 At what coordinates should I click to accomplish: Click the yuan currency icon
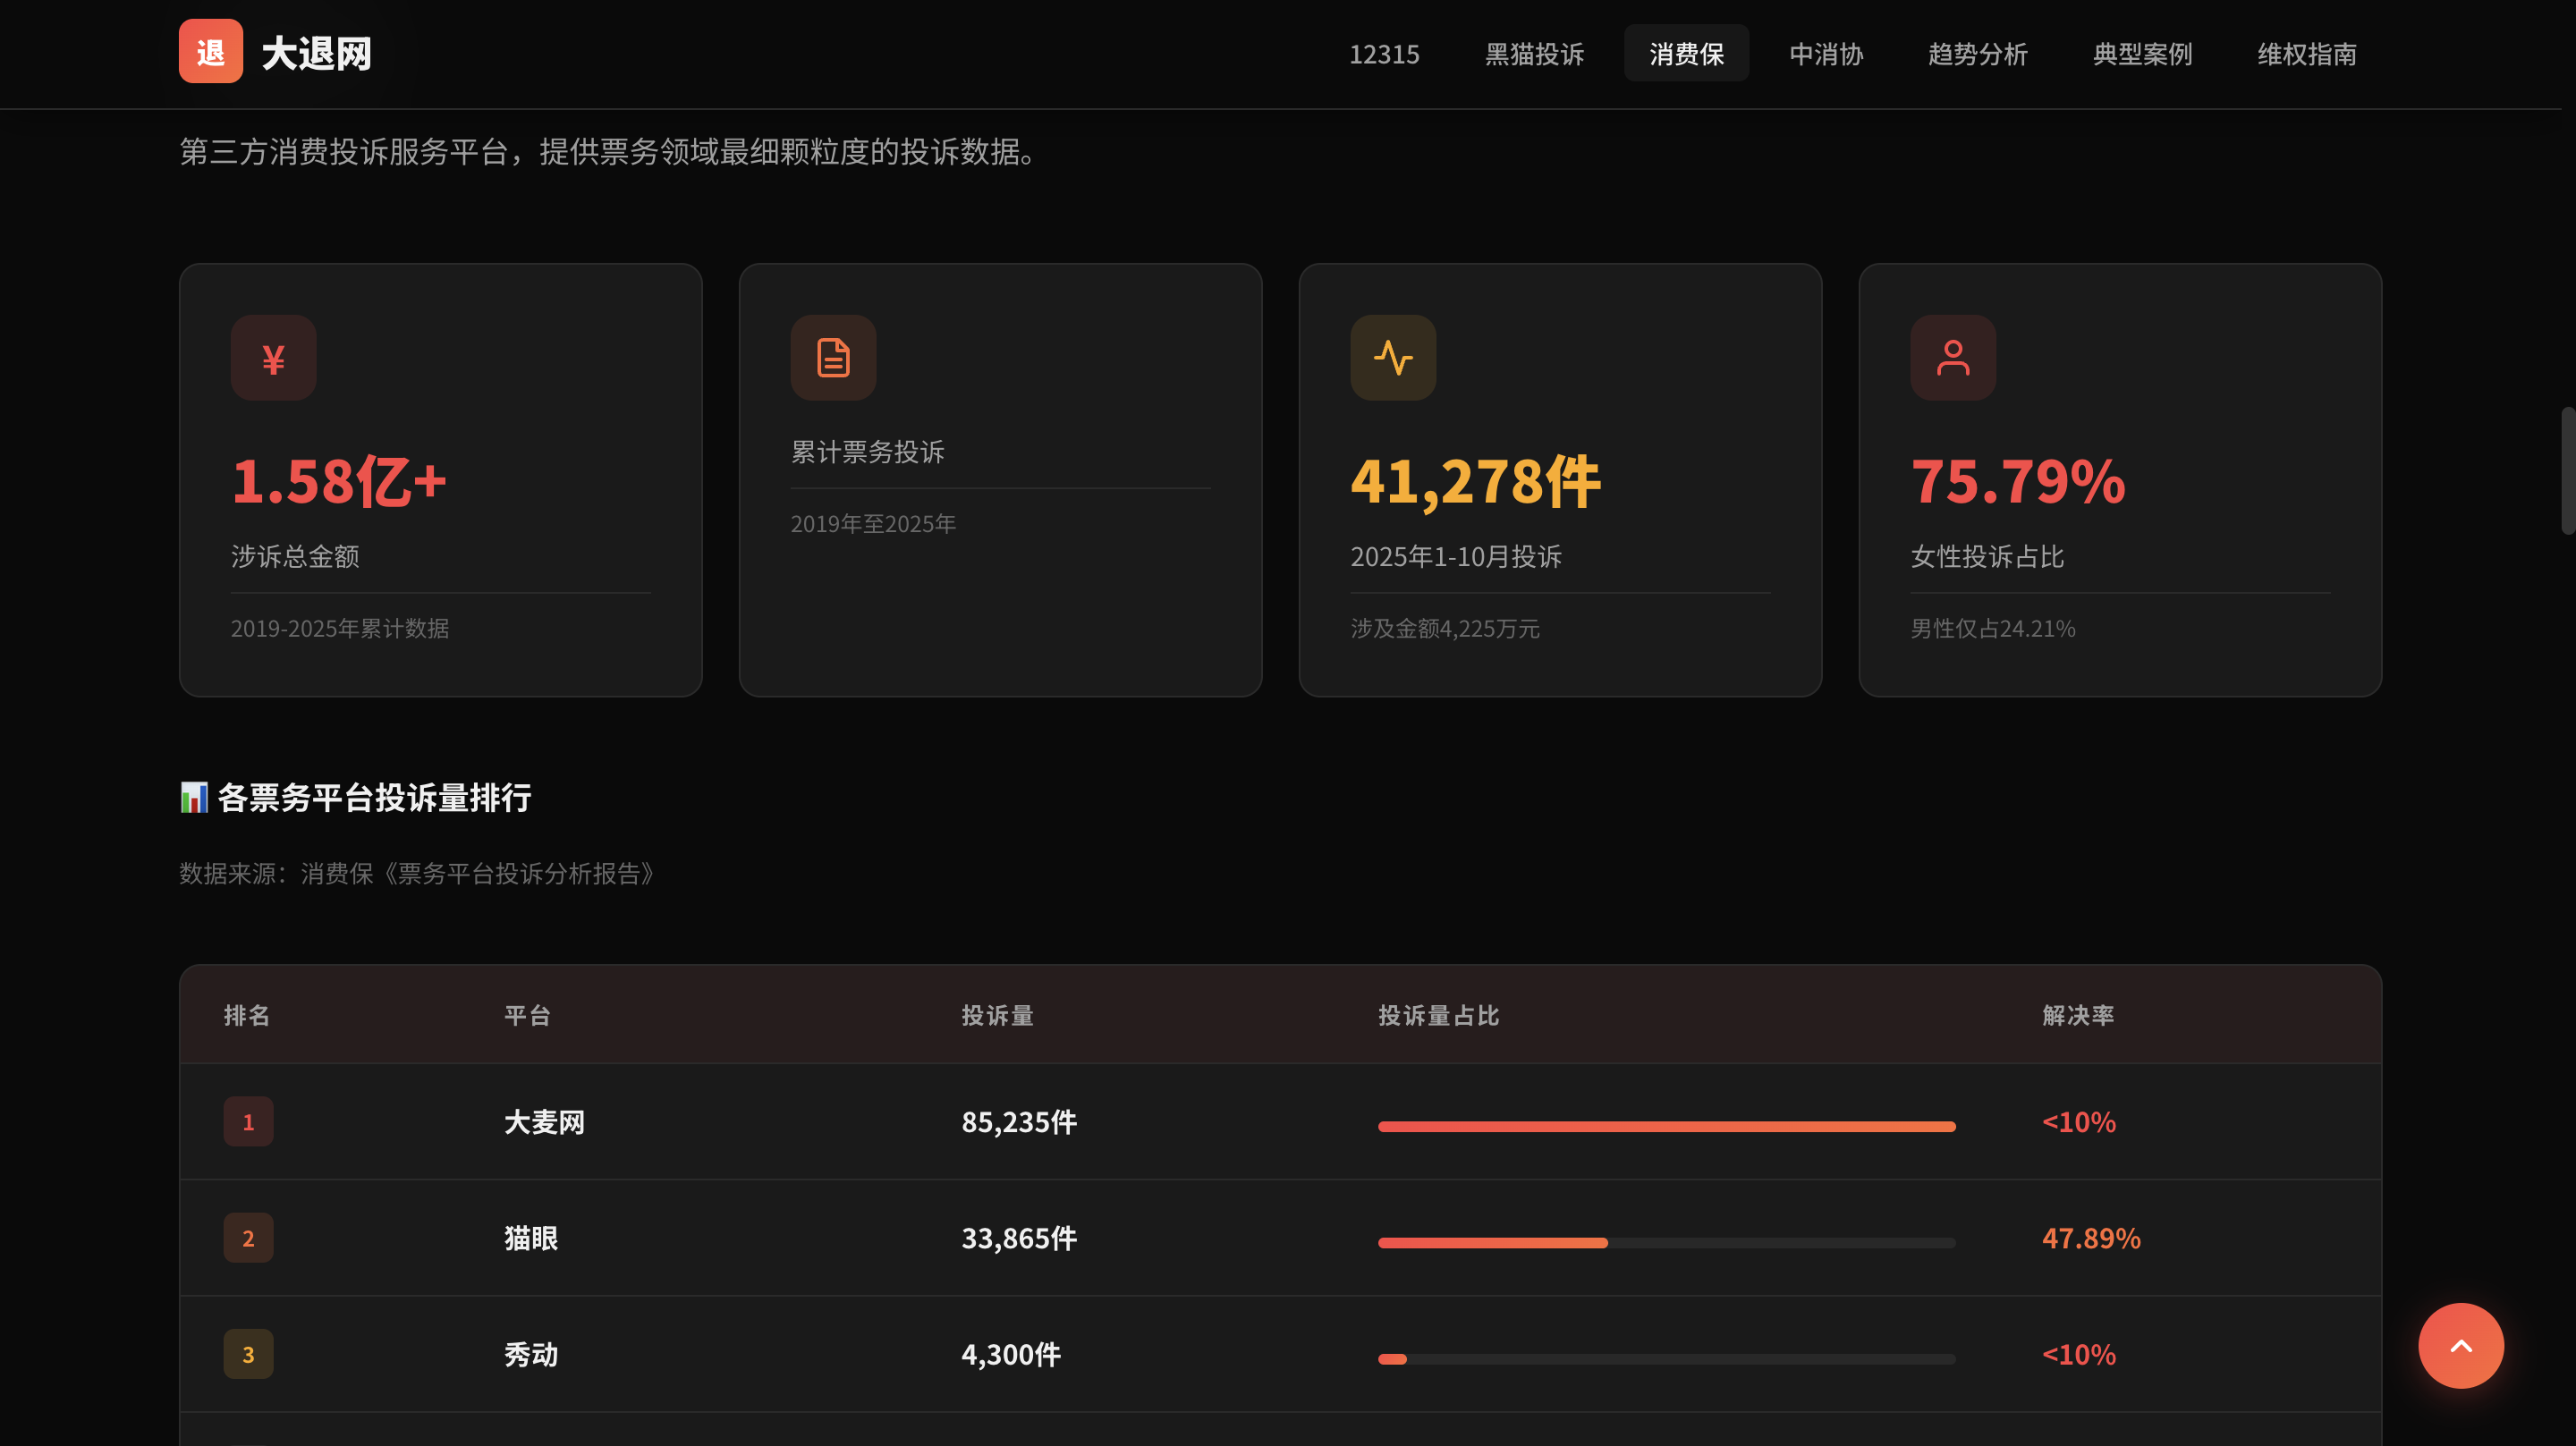(x=273, y=358)
